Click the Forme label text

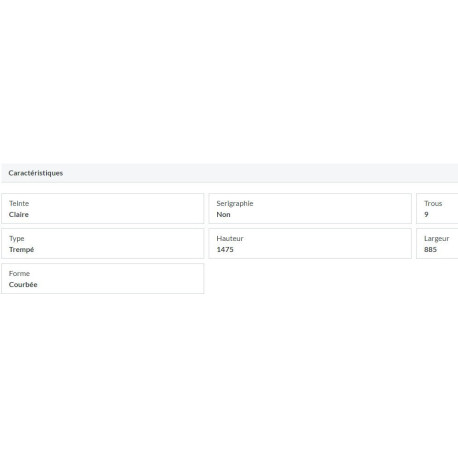coord(19,273)
